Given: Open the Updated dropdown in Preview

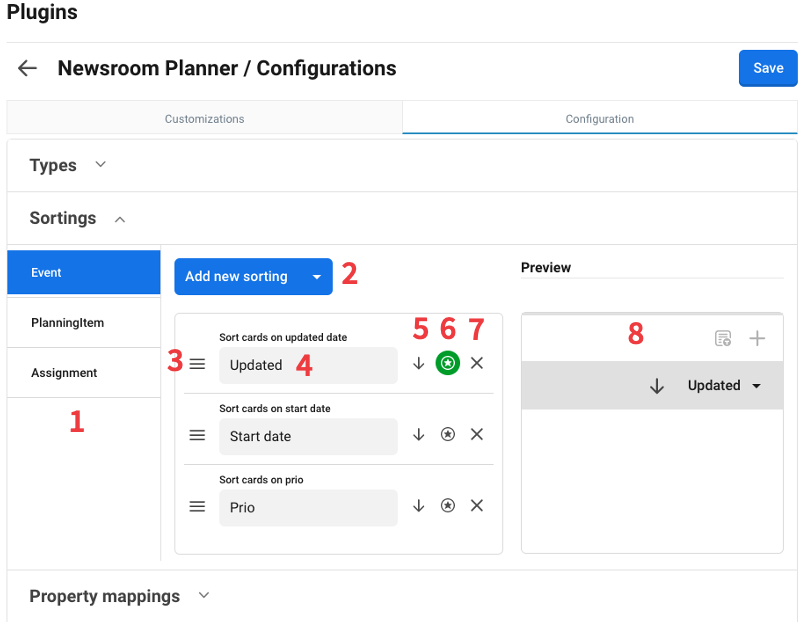Looking at the screenshot, I should point(724,386).
